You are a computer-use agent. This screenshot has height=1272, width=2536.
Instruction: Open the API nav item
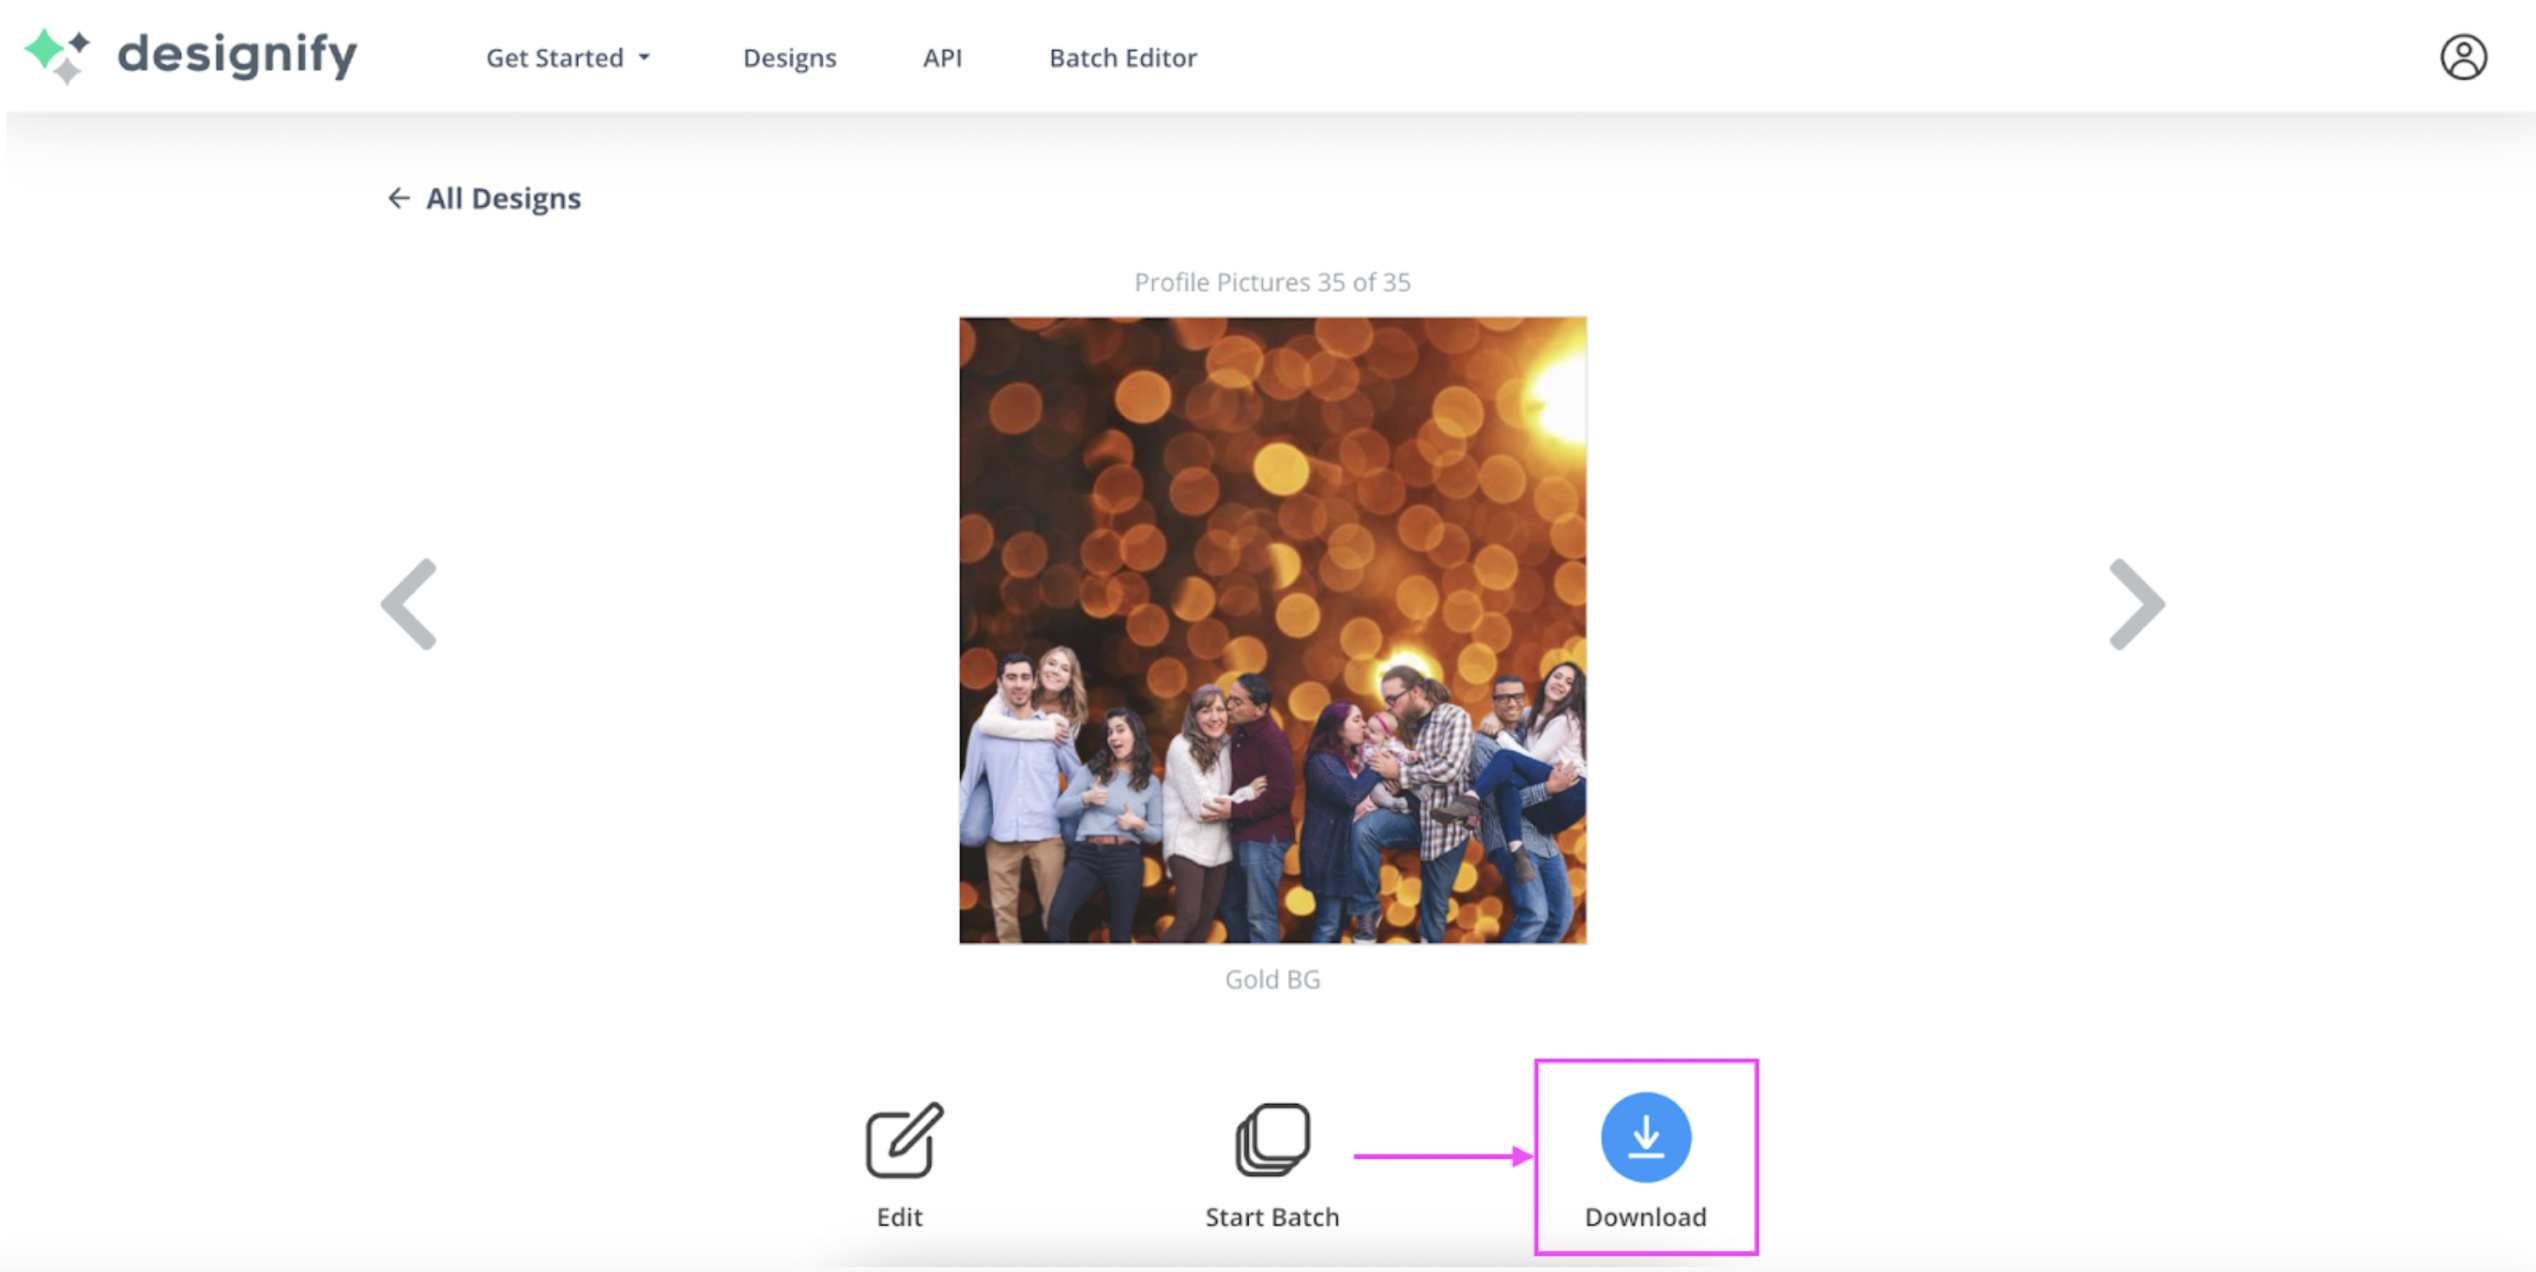[942, 58]
